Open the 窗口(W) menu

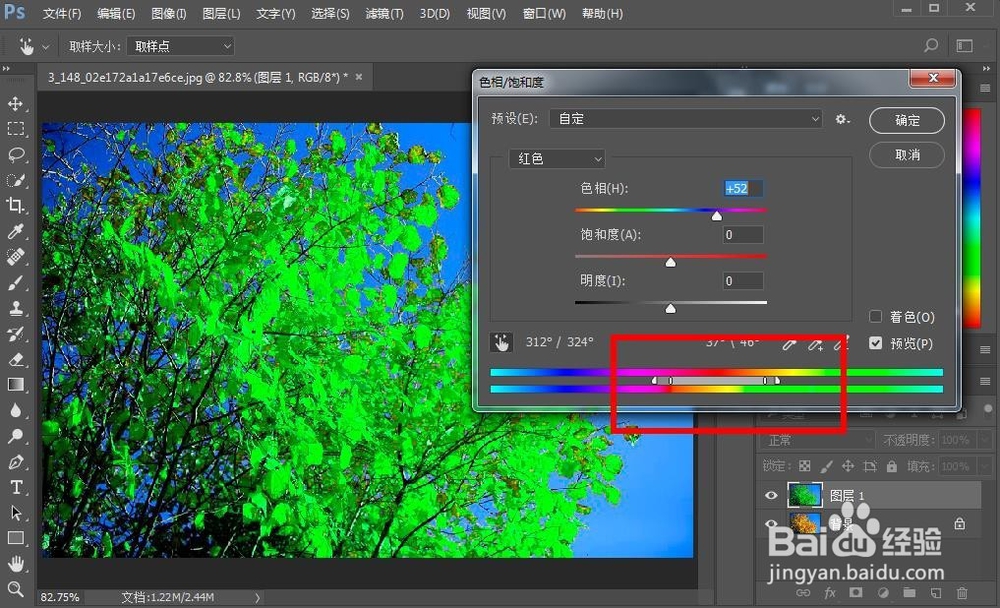click(544, 13)
